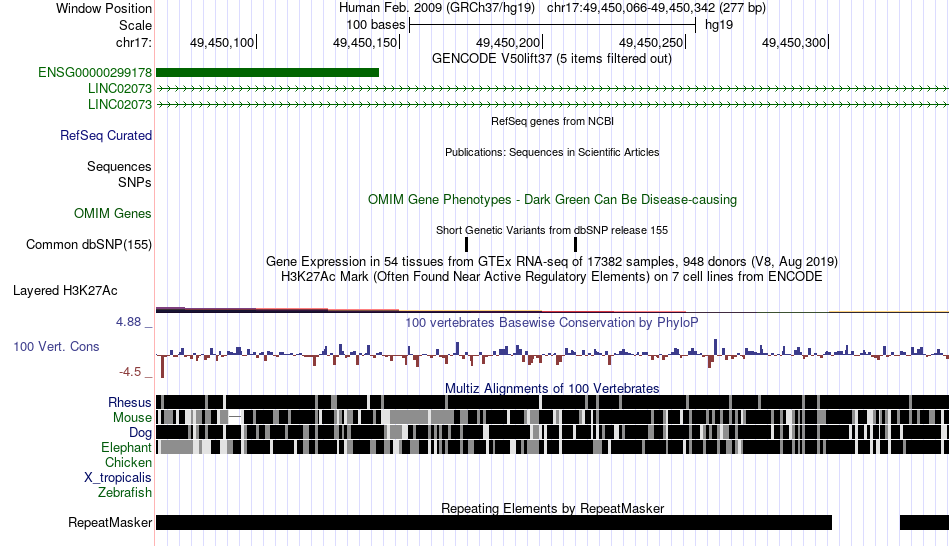Click the chr17:49,450,066-49,450,342 position text
Viewport: 950px width, 546px height.
pyautogui.click(x=656, y=8)
